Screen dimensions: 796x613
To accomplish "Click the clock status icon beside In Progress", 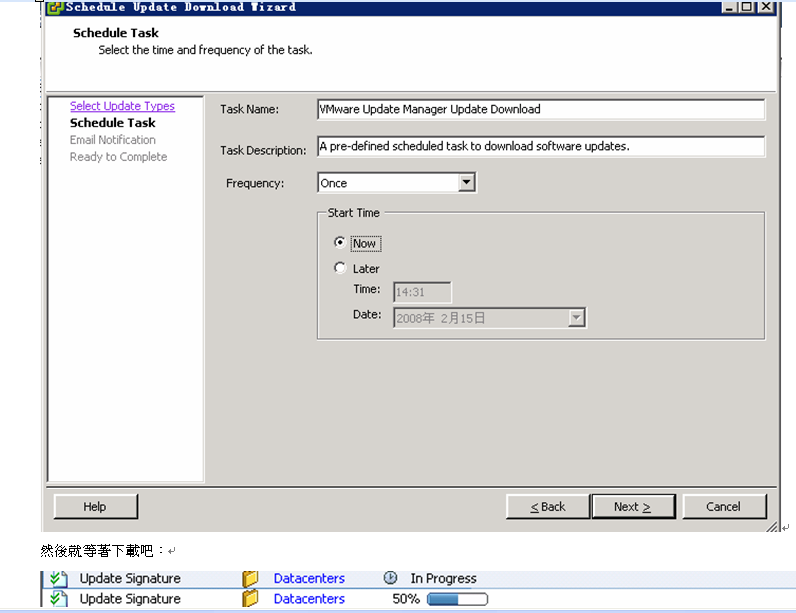I will [x=390, y=577].
